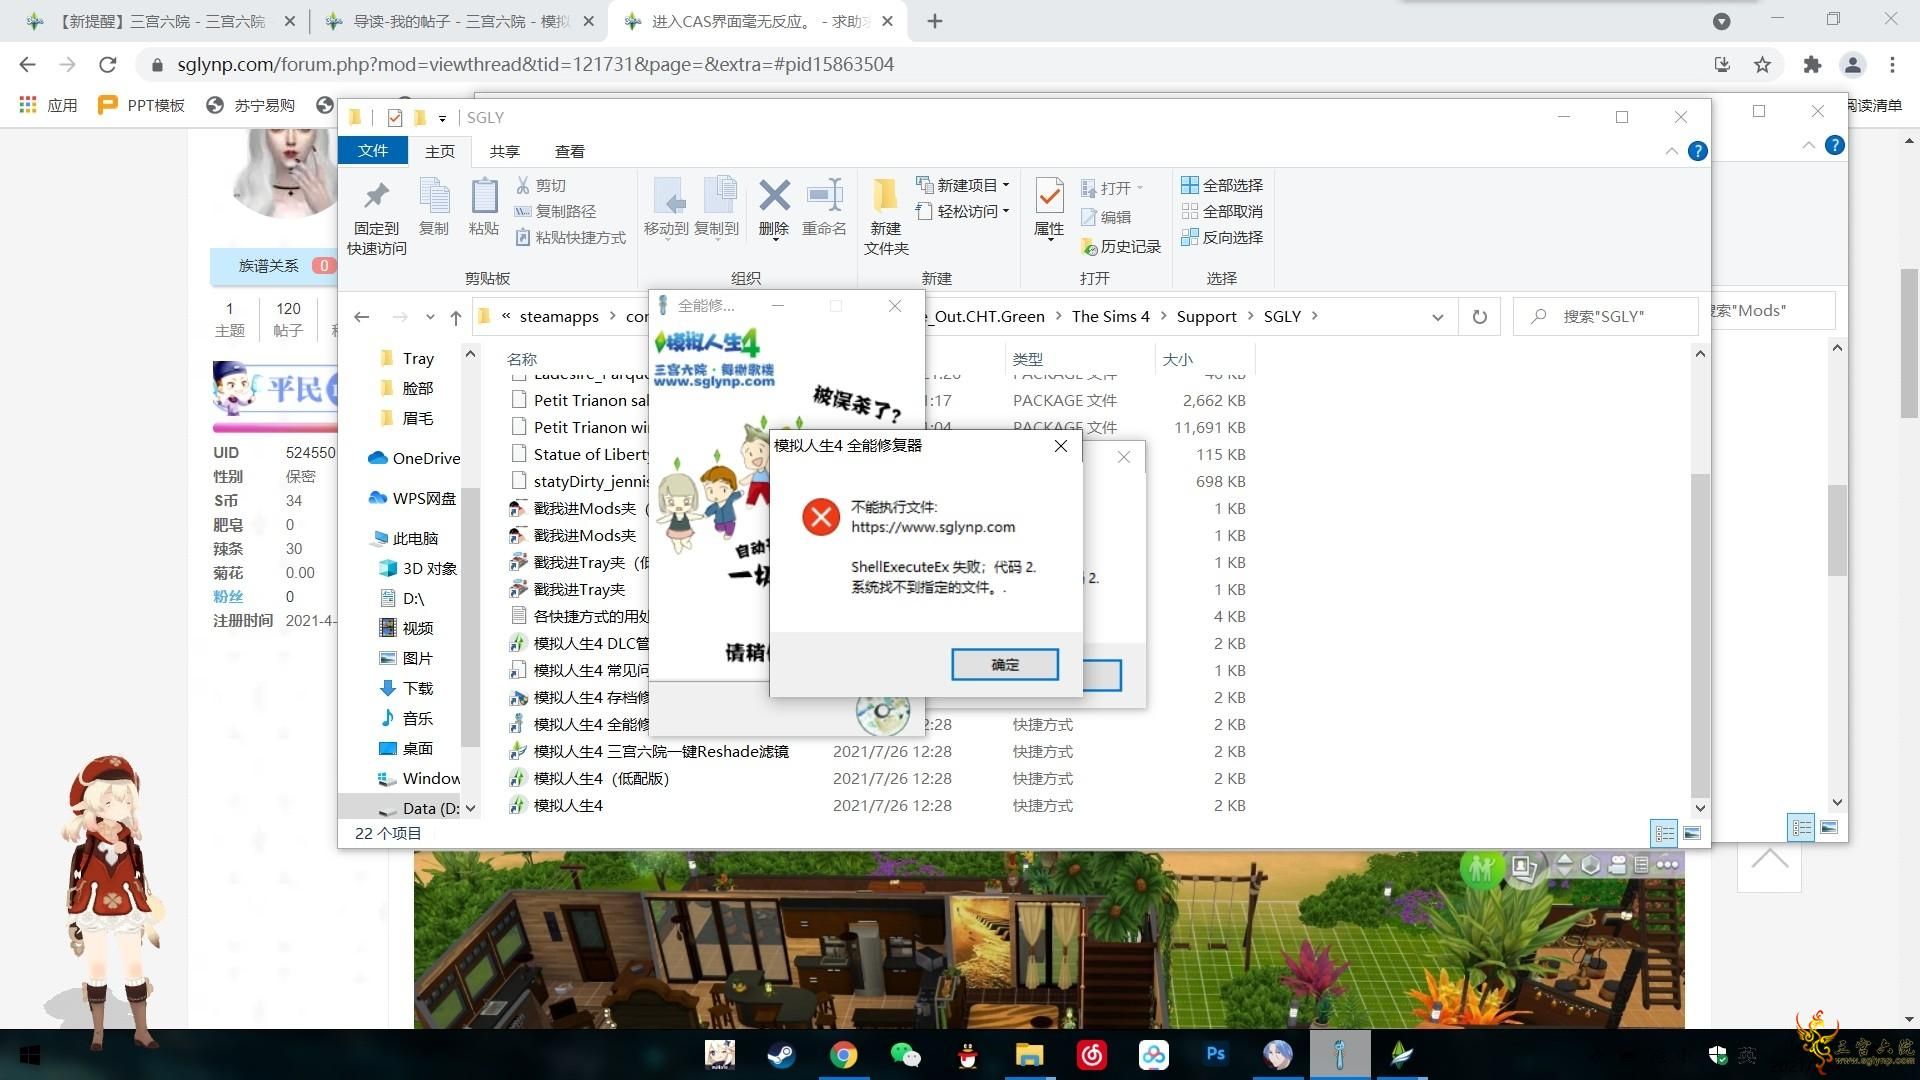Click 历史记录 history icon
1920x1080 pixels.
pyautogui.click(x=1090, y=246)
